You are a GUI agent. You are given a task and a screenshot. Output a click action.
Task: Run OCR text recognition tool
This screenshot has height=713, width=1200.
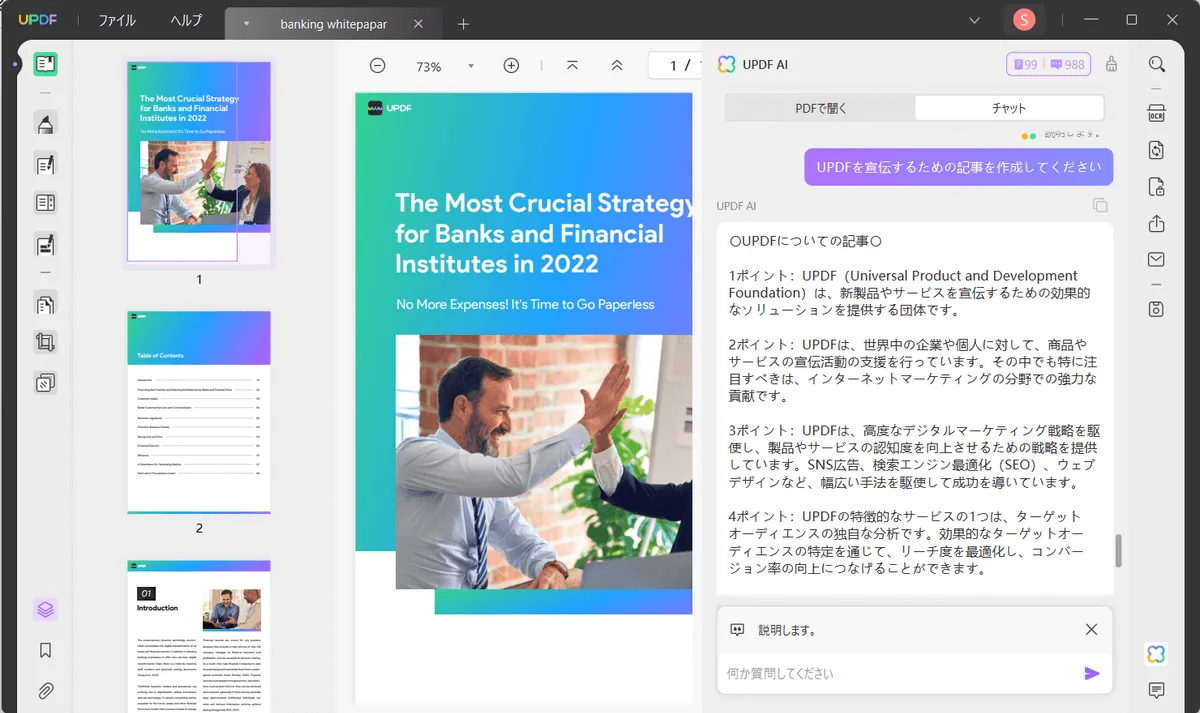point(1156,112)
